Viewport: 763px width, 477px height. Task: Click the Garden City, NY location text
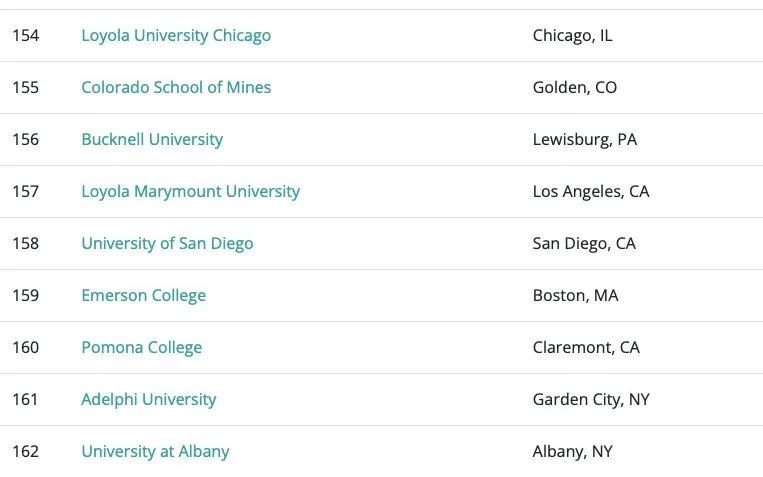591,400
